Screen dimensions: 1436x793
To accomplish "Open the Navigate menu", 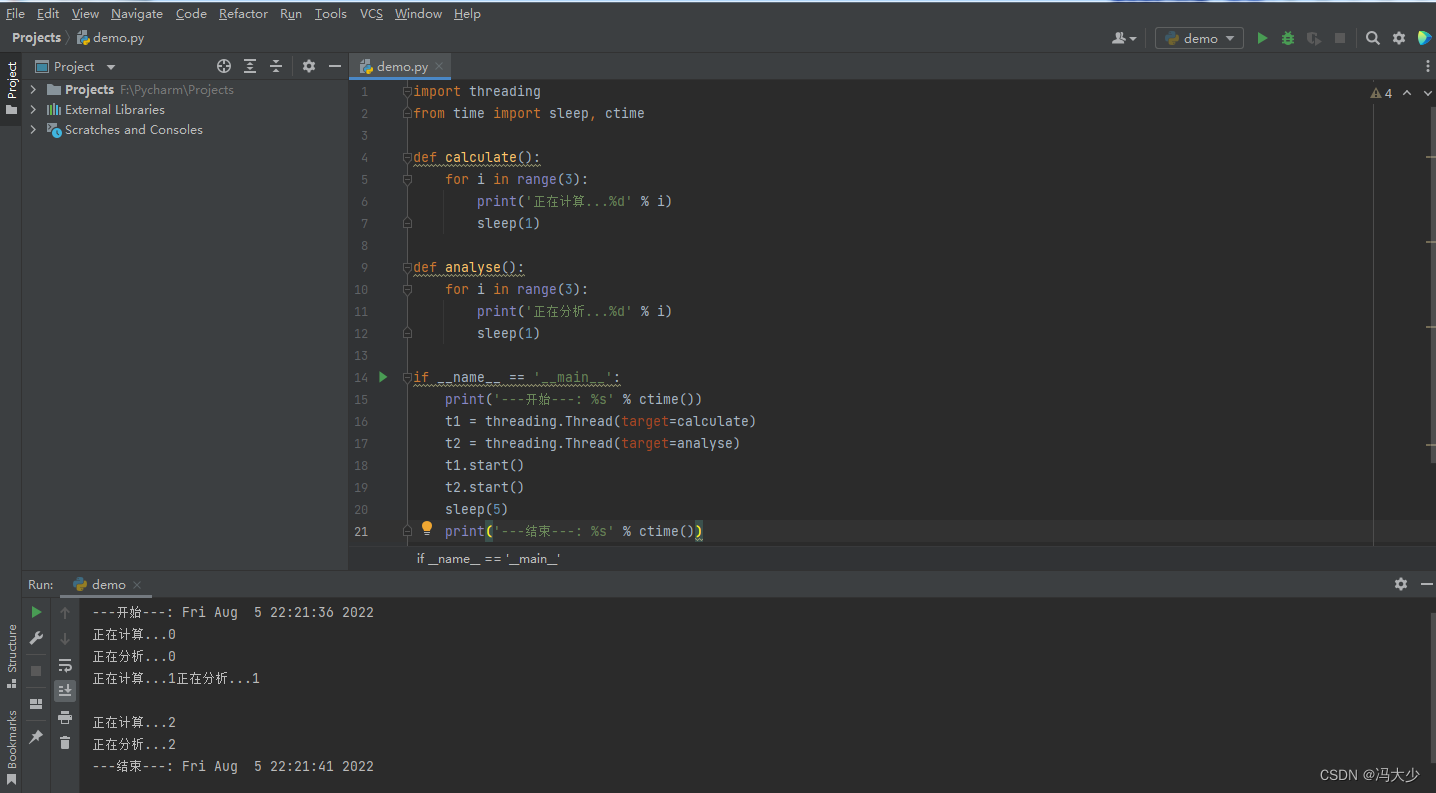I will pyautogui.click(x=137, y=13).
